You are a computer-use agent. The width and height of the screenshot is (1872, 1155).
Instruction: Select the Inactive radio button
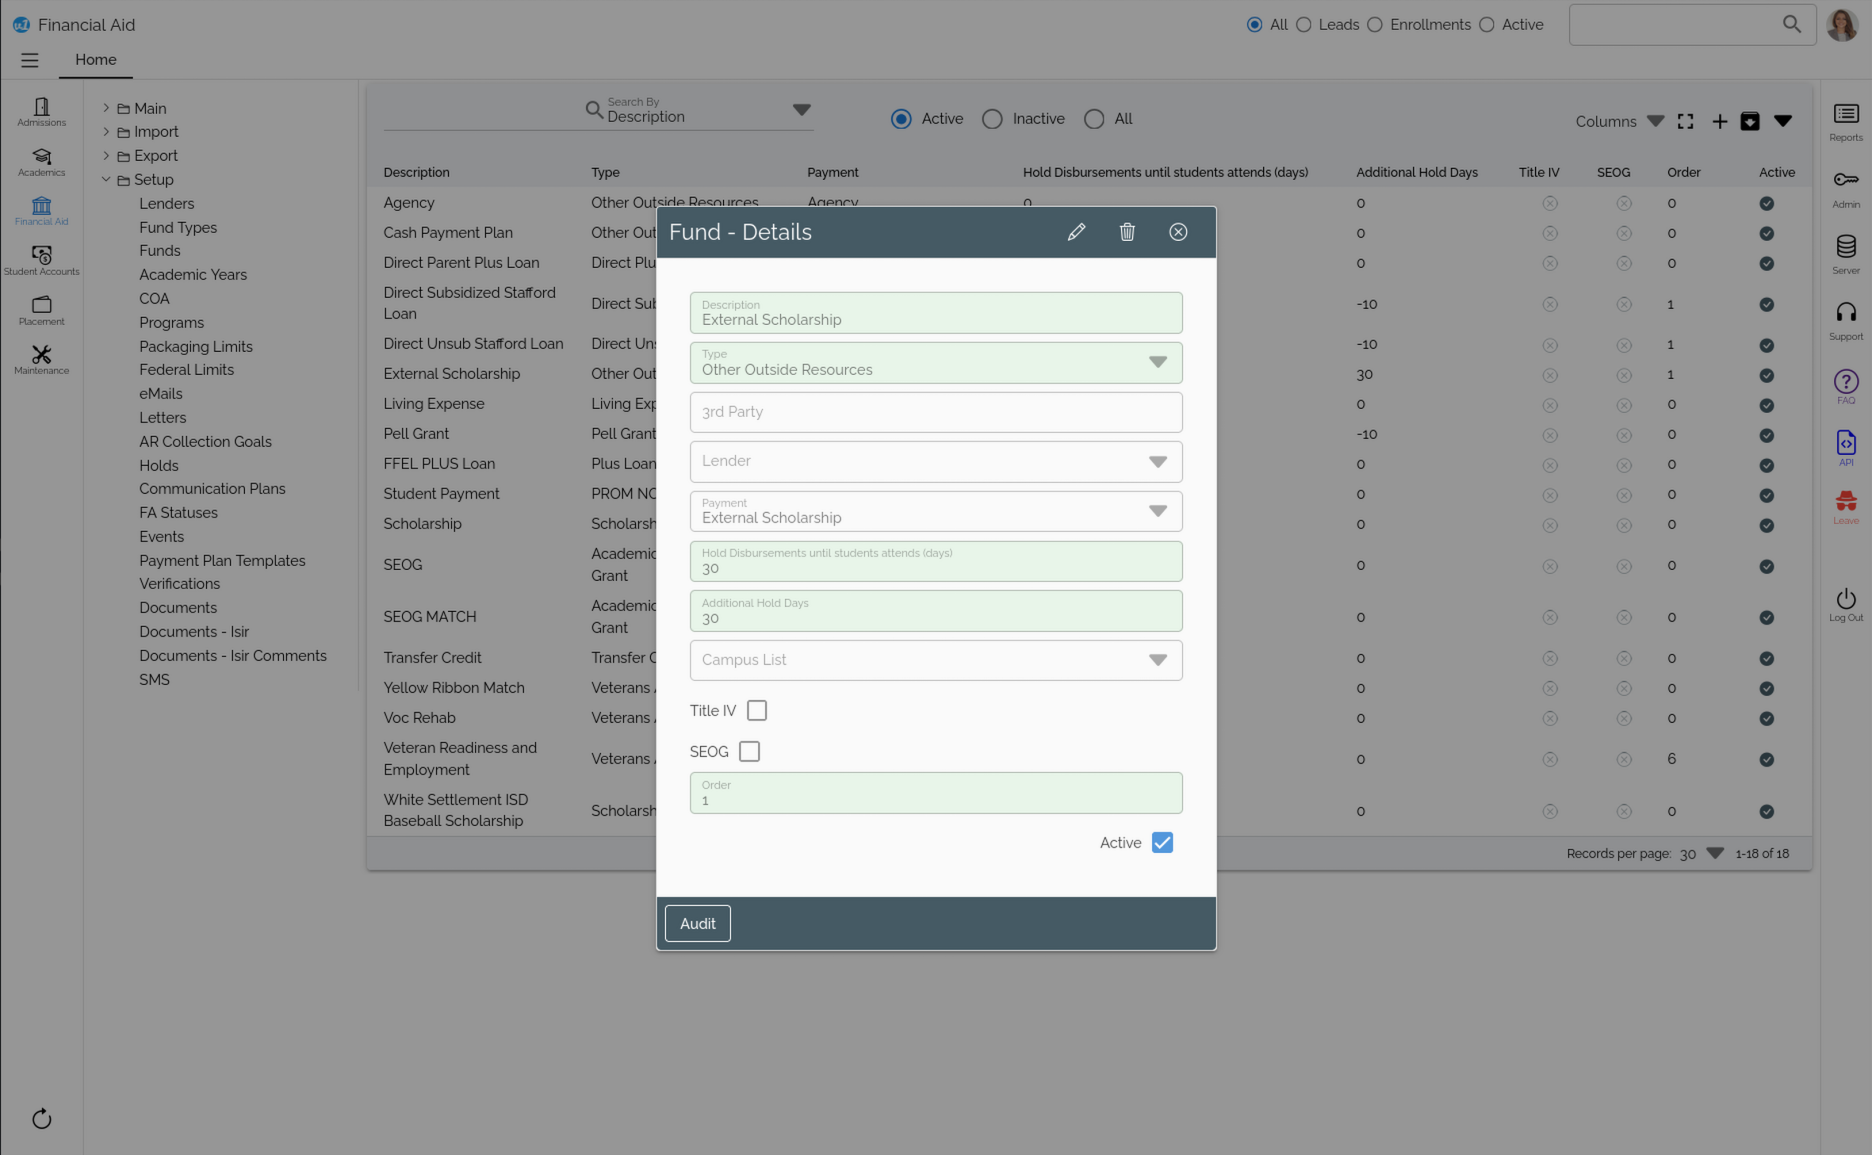(992, 118)
